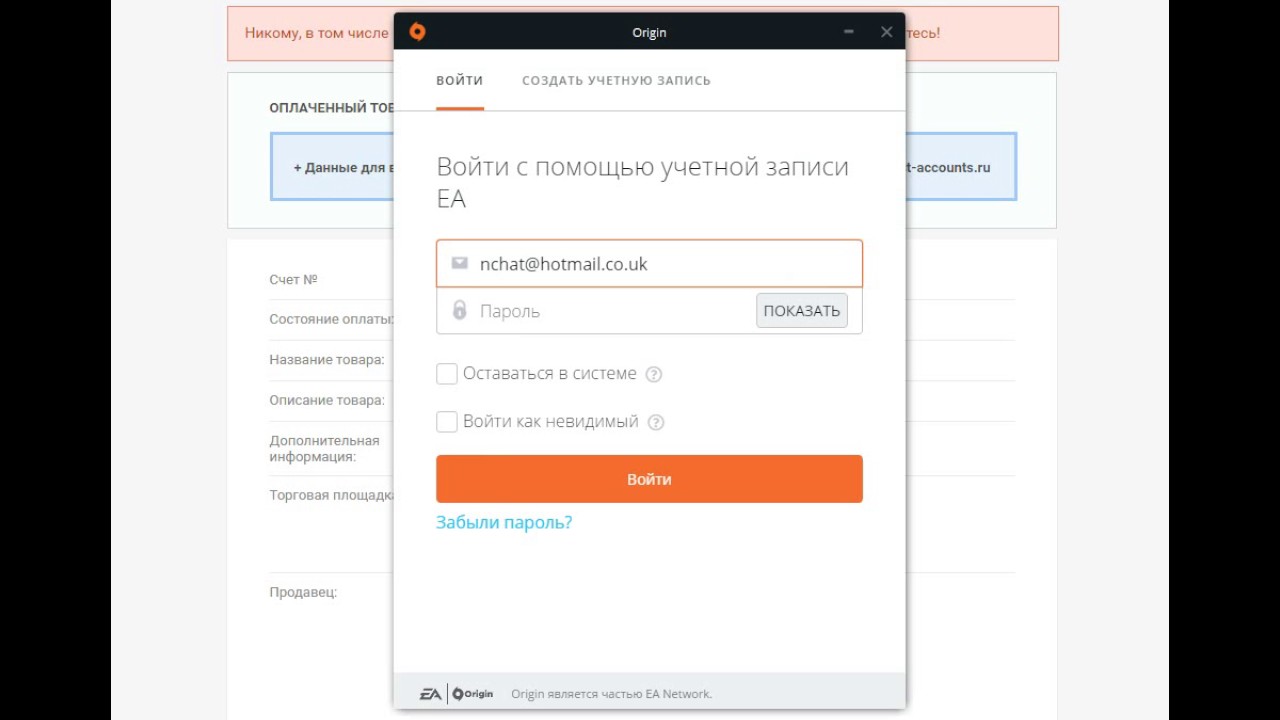Viewport: 1280px width, 720px height.
Task: Close the Origin login window
Action: [886, 32]
